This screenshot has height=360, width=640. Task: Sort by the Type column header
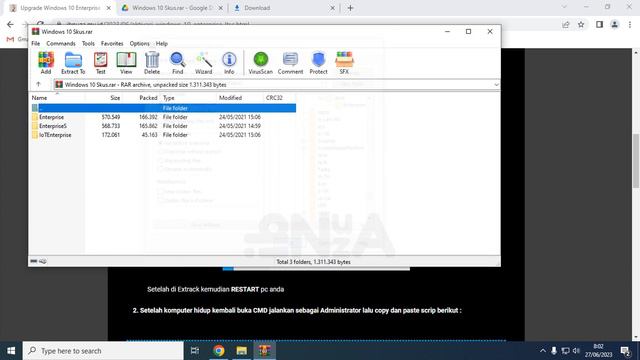click(x=188, y=98)
